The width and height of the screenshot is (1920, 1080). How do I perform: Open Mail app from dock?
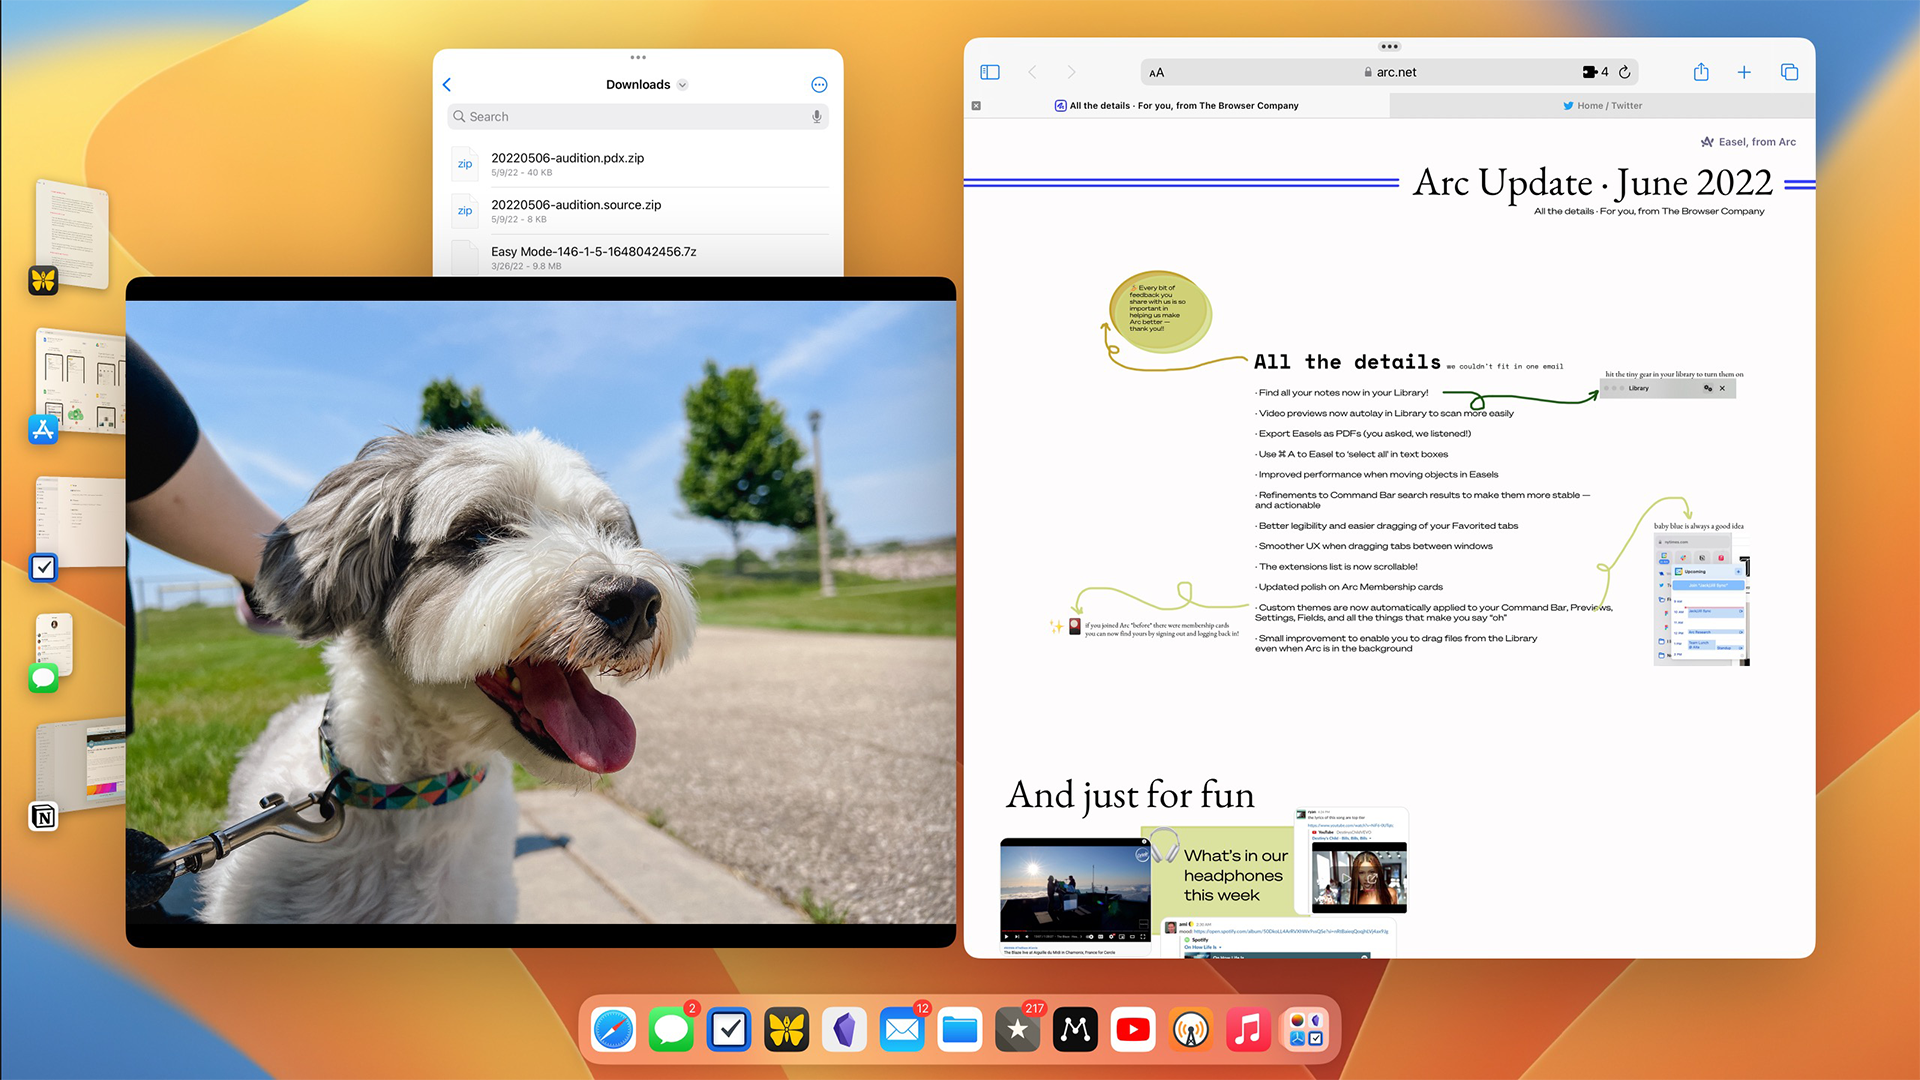902,1029
